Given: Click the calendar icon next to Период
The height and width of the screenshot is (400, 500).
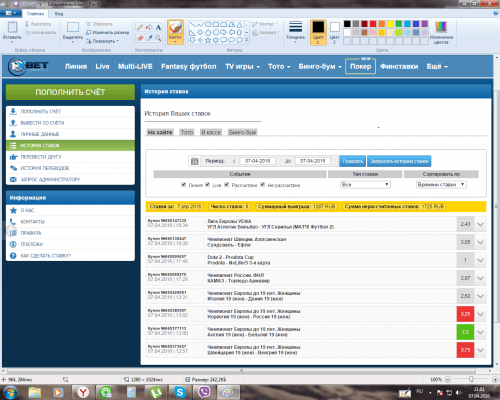Looking at the screenshot, I should pos(195,161).
